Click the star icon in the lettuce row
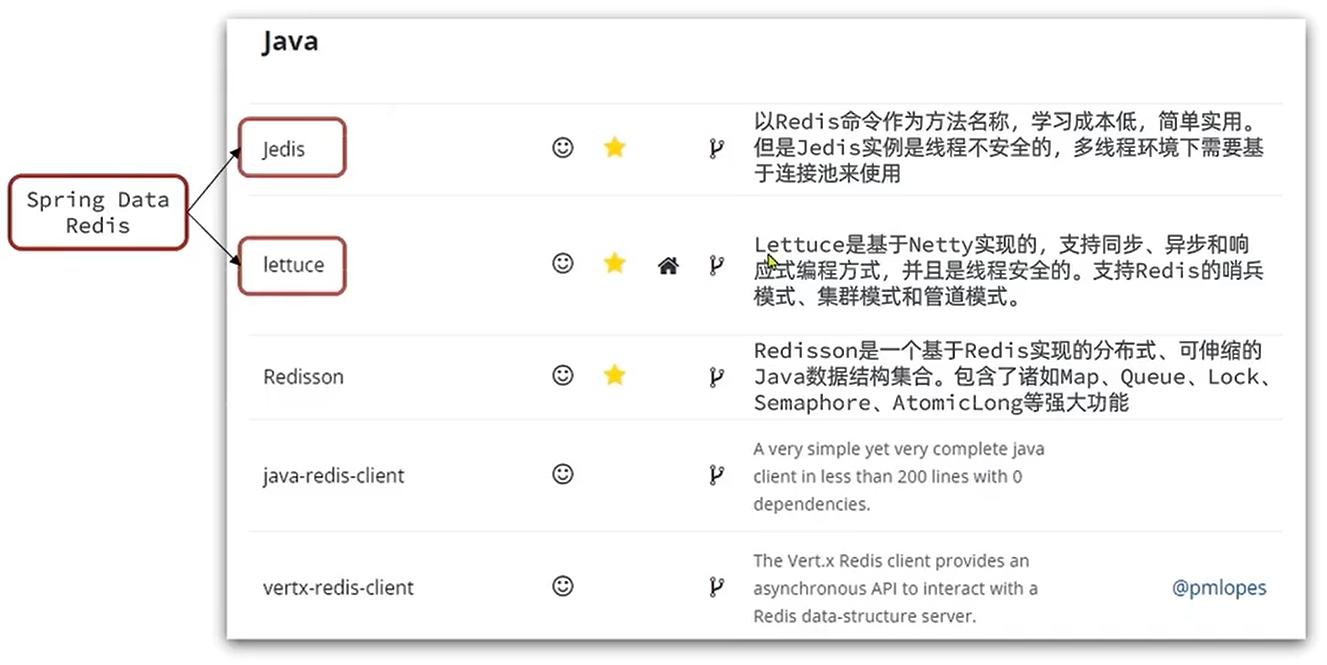The image size is (1327, 665). click(614, 263)
